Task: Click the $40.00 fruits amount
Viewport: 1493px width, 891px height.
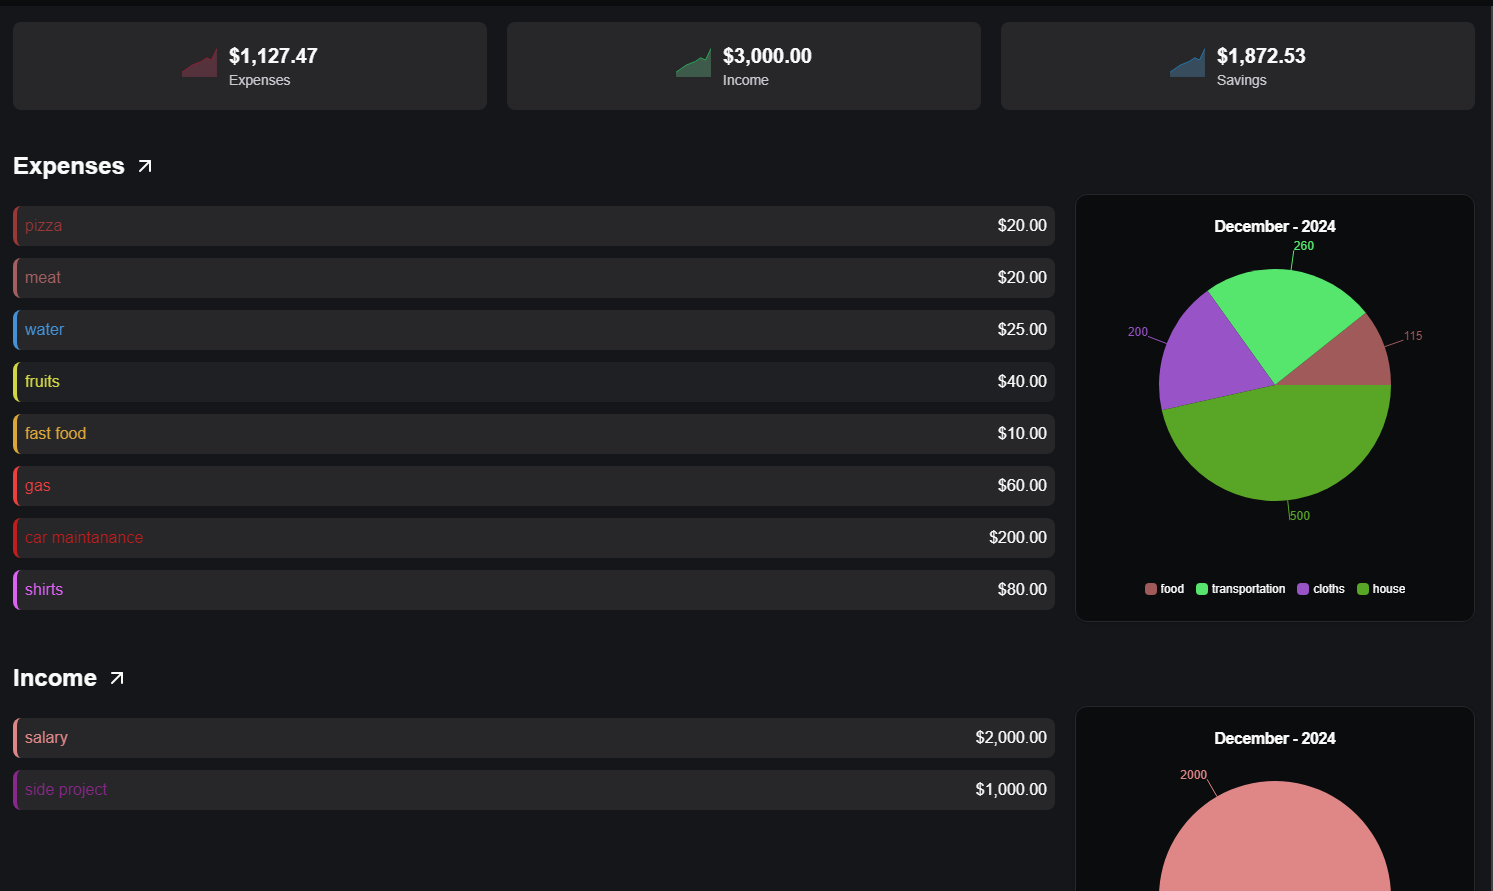Action: click(x=1022, y=382)
